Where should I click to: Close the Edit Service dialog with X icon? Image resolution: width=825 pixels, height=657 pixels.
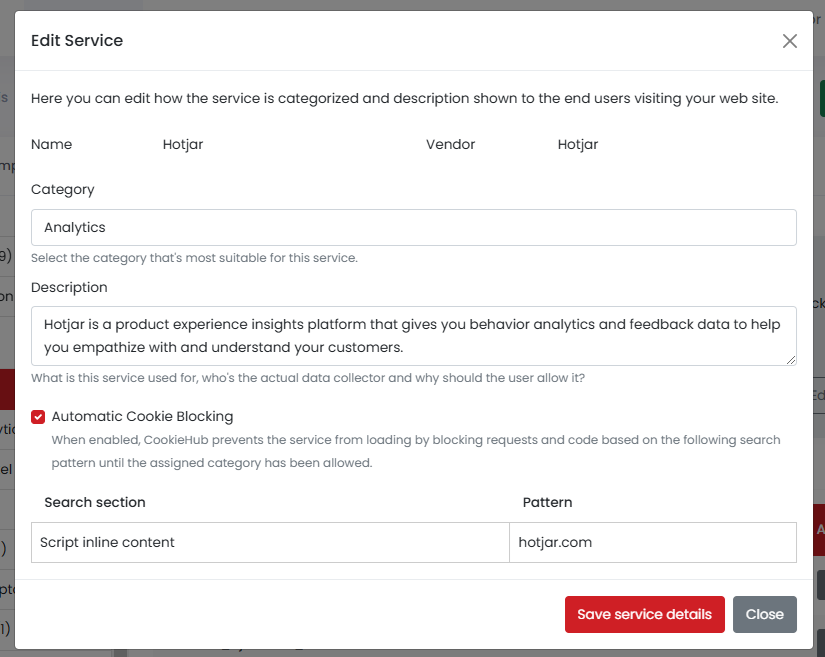[x=790, y=41]
